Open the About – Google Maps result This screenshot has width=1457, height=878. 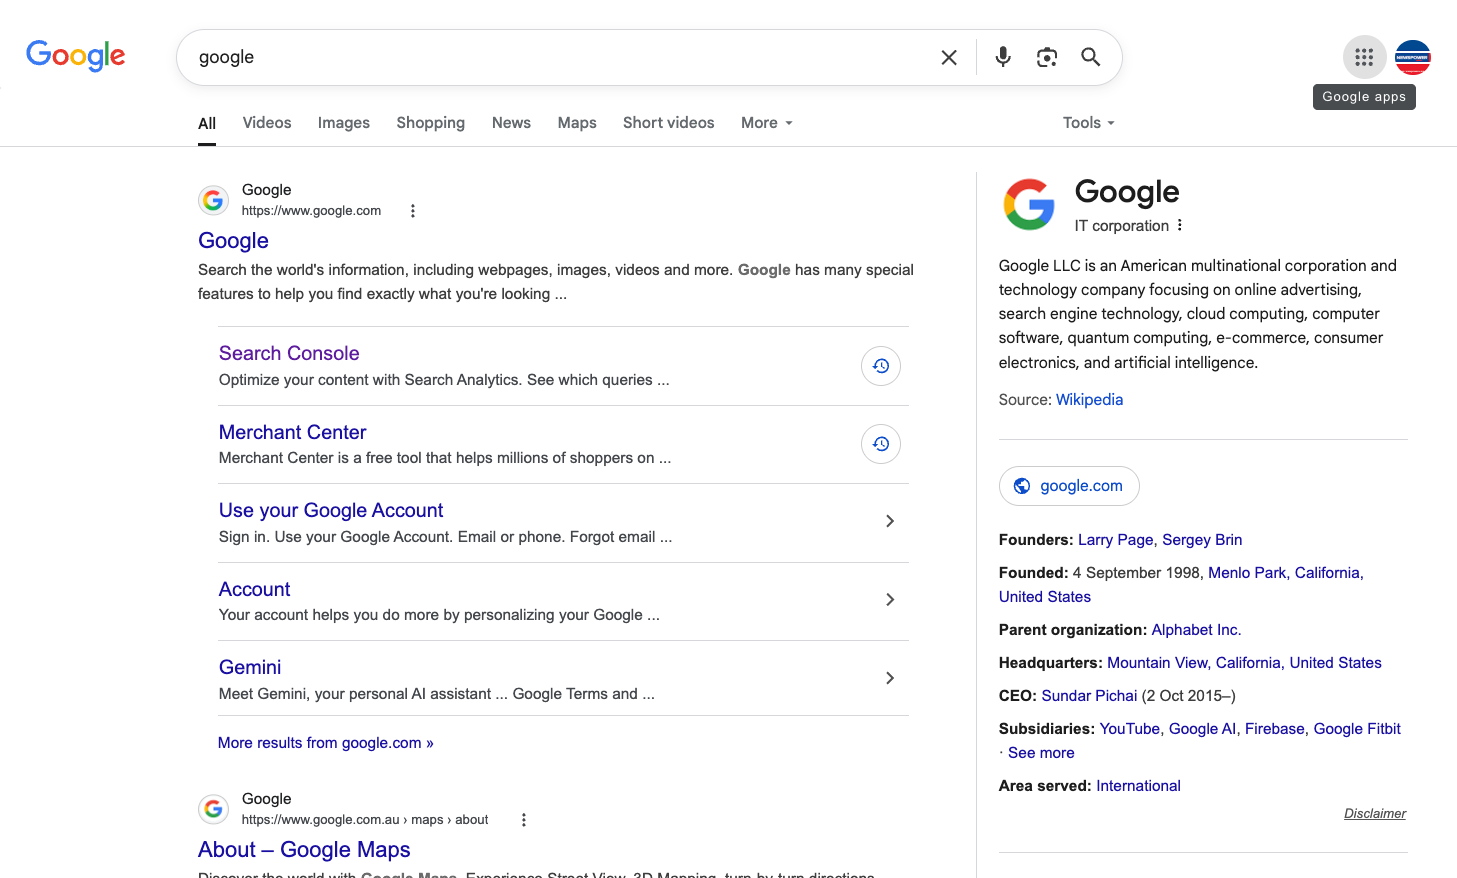(304, 850)
